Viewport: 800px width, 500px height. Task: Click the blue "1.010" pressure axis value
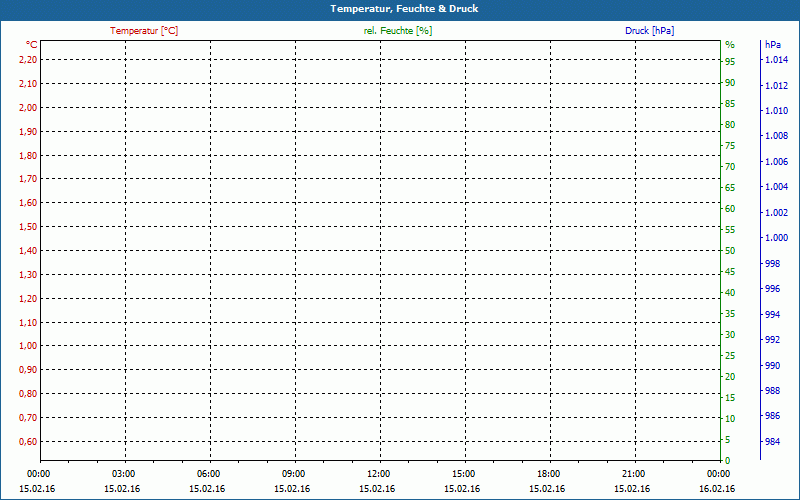776,111
